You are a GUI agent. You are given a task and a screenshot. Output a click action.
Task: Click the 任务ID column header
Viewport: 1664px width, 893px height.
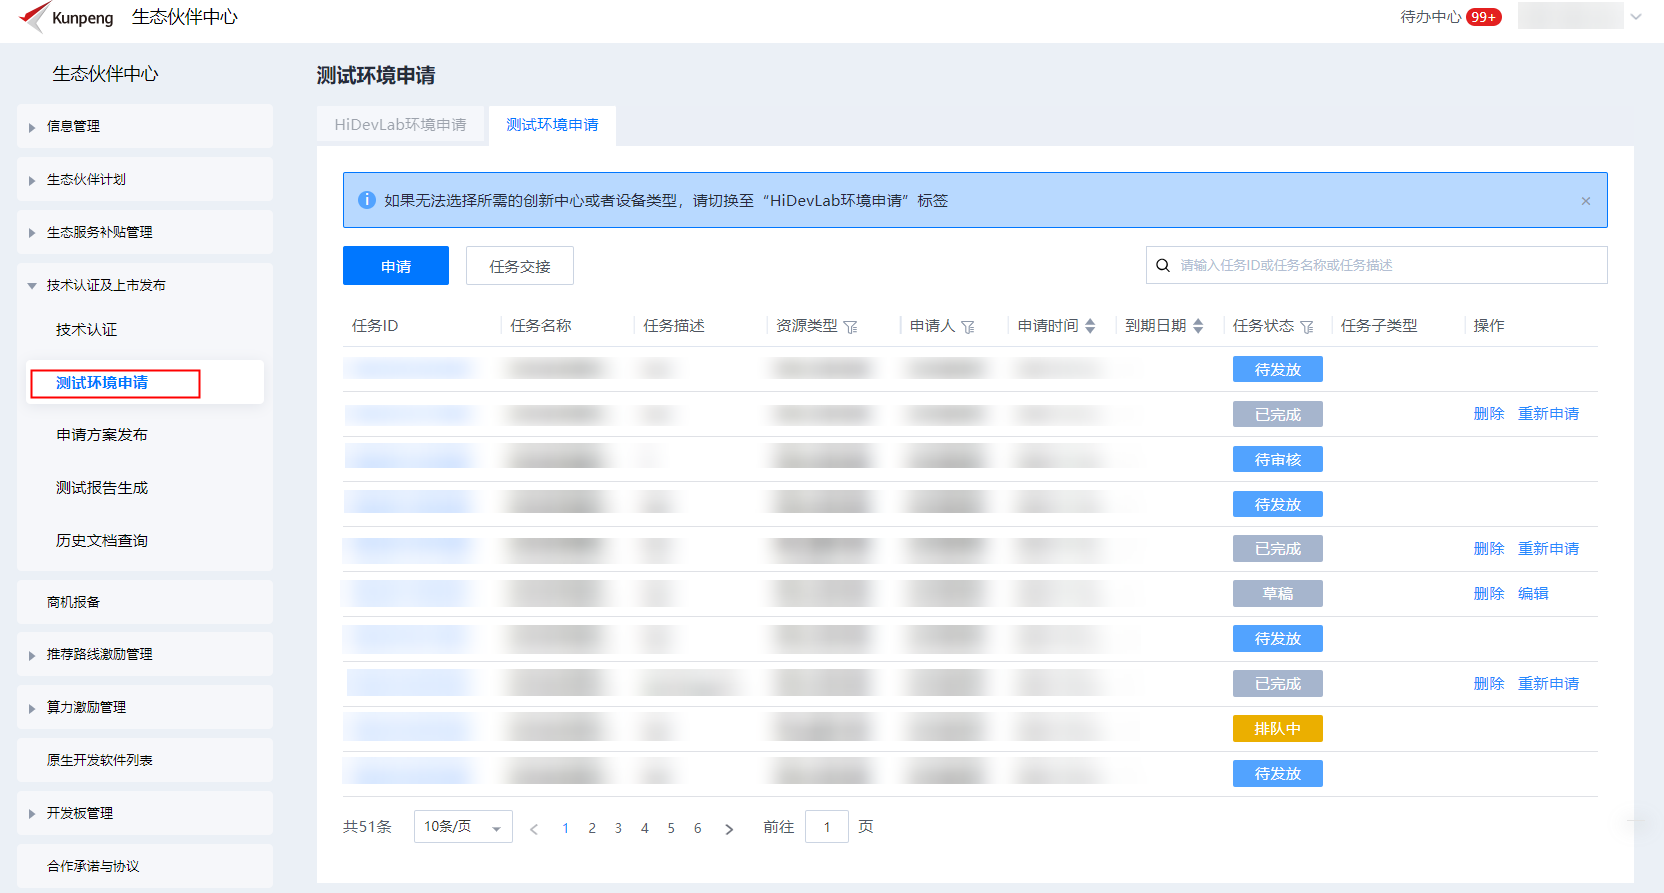click(x=375, y=326)
